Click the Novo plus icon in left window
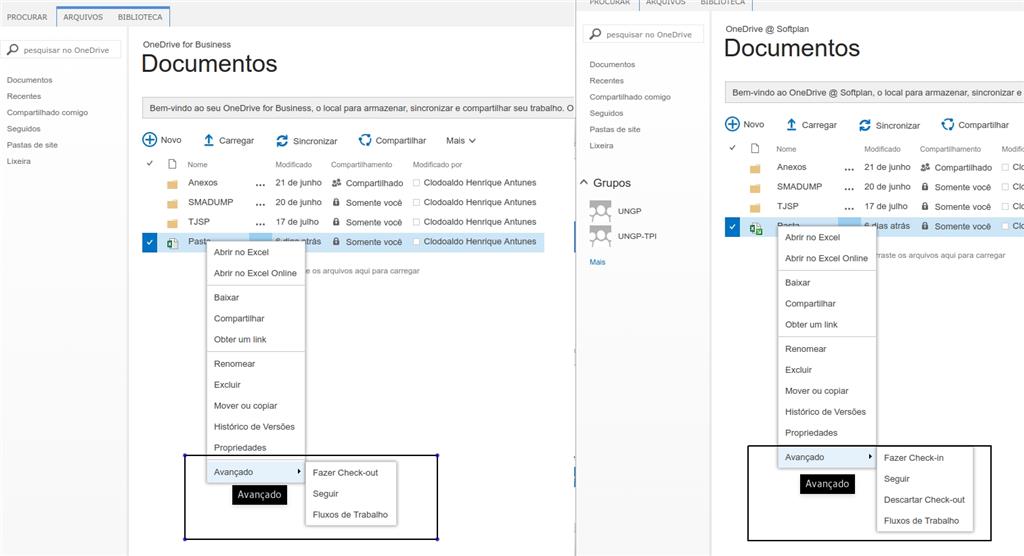The image size is (1024, 556). (150, 139)
